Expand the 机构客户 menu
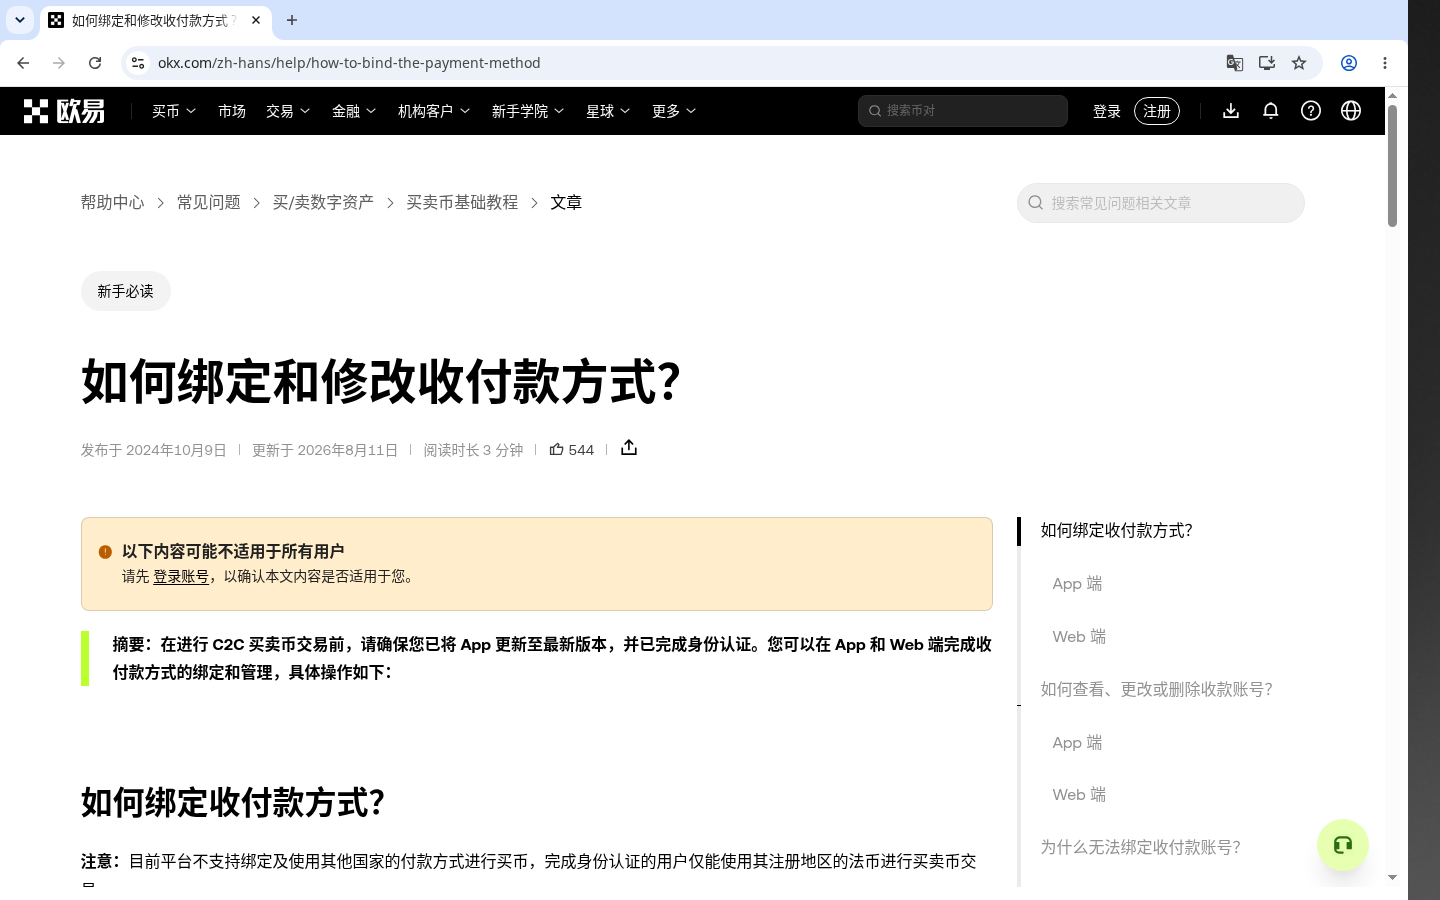1440x900 pixels. (x=434, y=111)
